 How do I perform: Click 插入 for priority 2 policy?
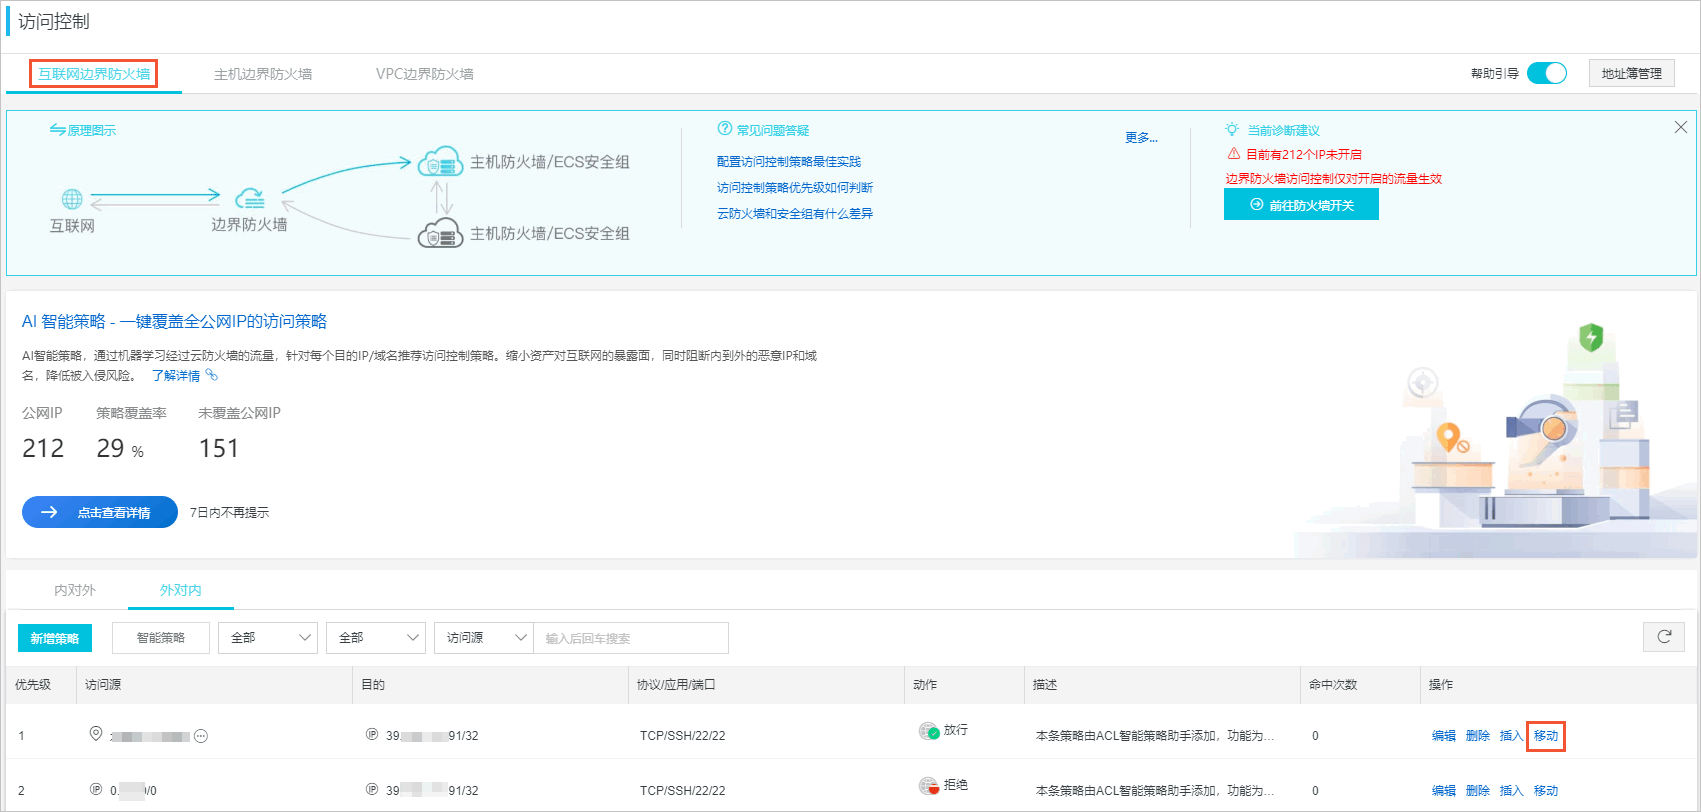point(1511,791)
